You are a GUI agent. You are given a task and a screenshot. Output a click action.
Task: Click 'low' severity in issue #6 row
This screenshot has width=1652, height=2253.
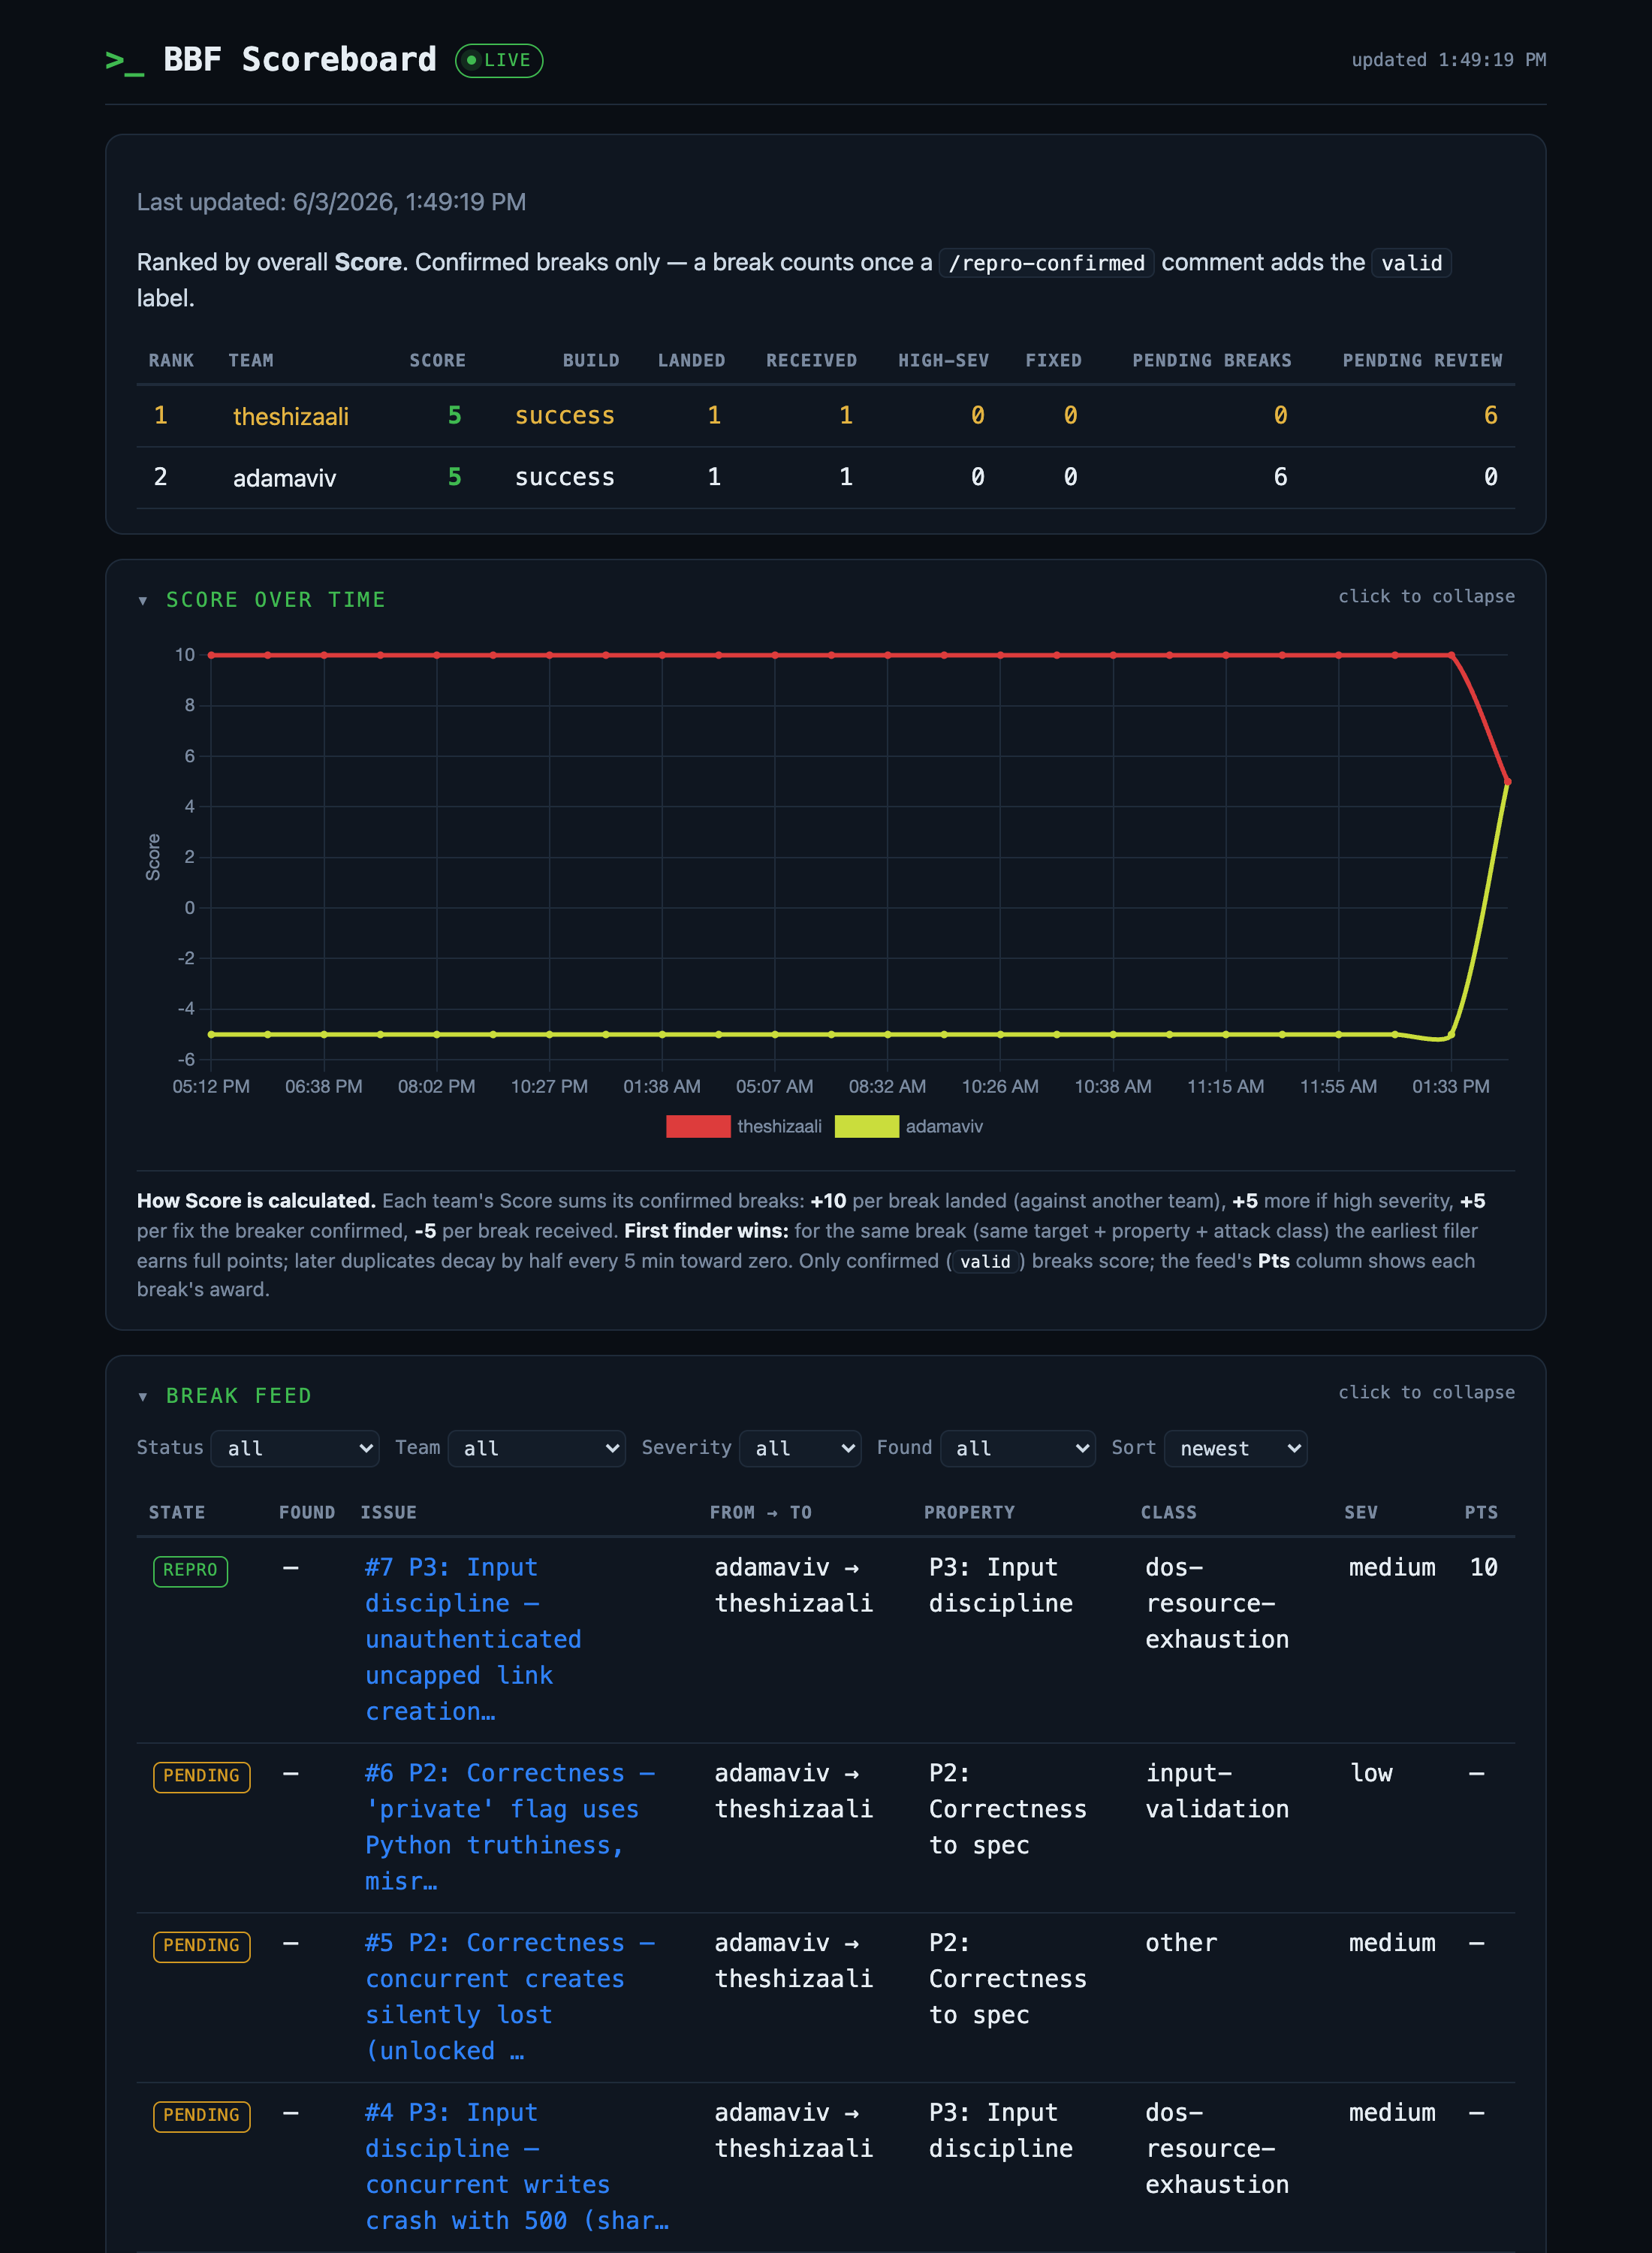coord(1371,1773)
